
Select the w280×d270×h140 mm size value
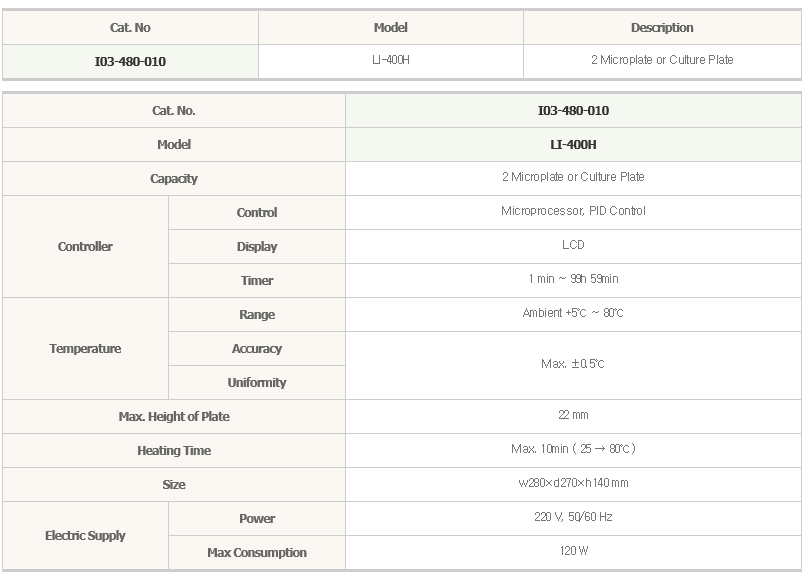point(573,483)
